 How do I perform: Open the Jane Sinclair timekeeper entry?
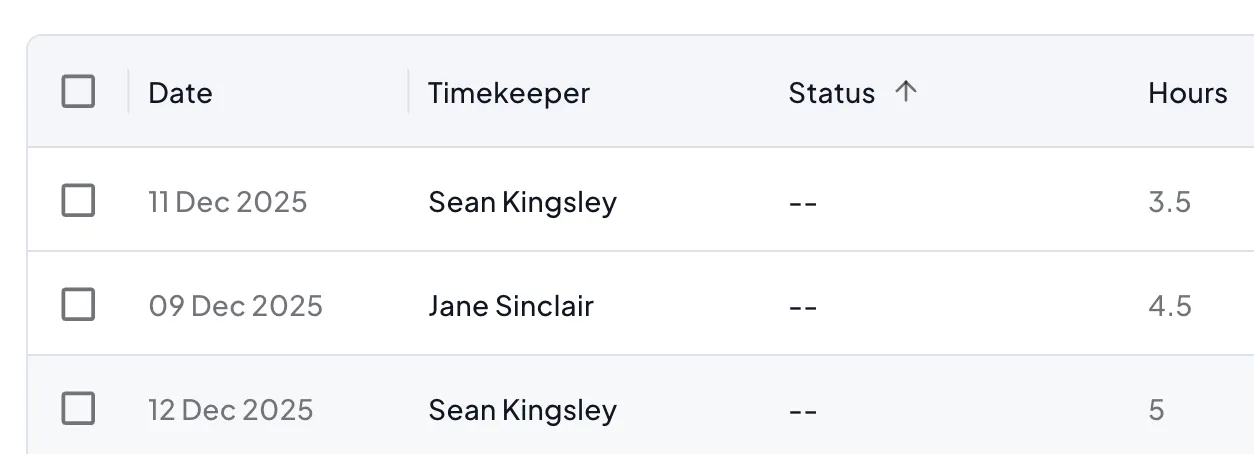pos(510,305)
